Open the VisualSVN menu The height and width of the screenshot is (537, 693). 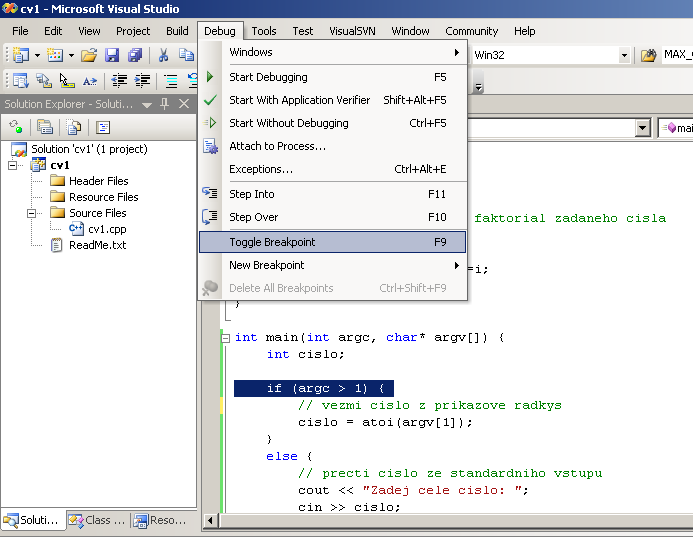point(352,31)
